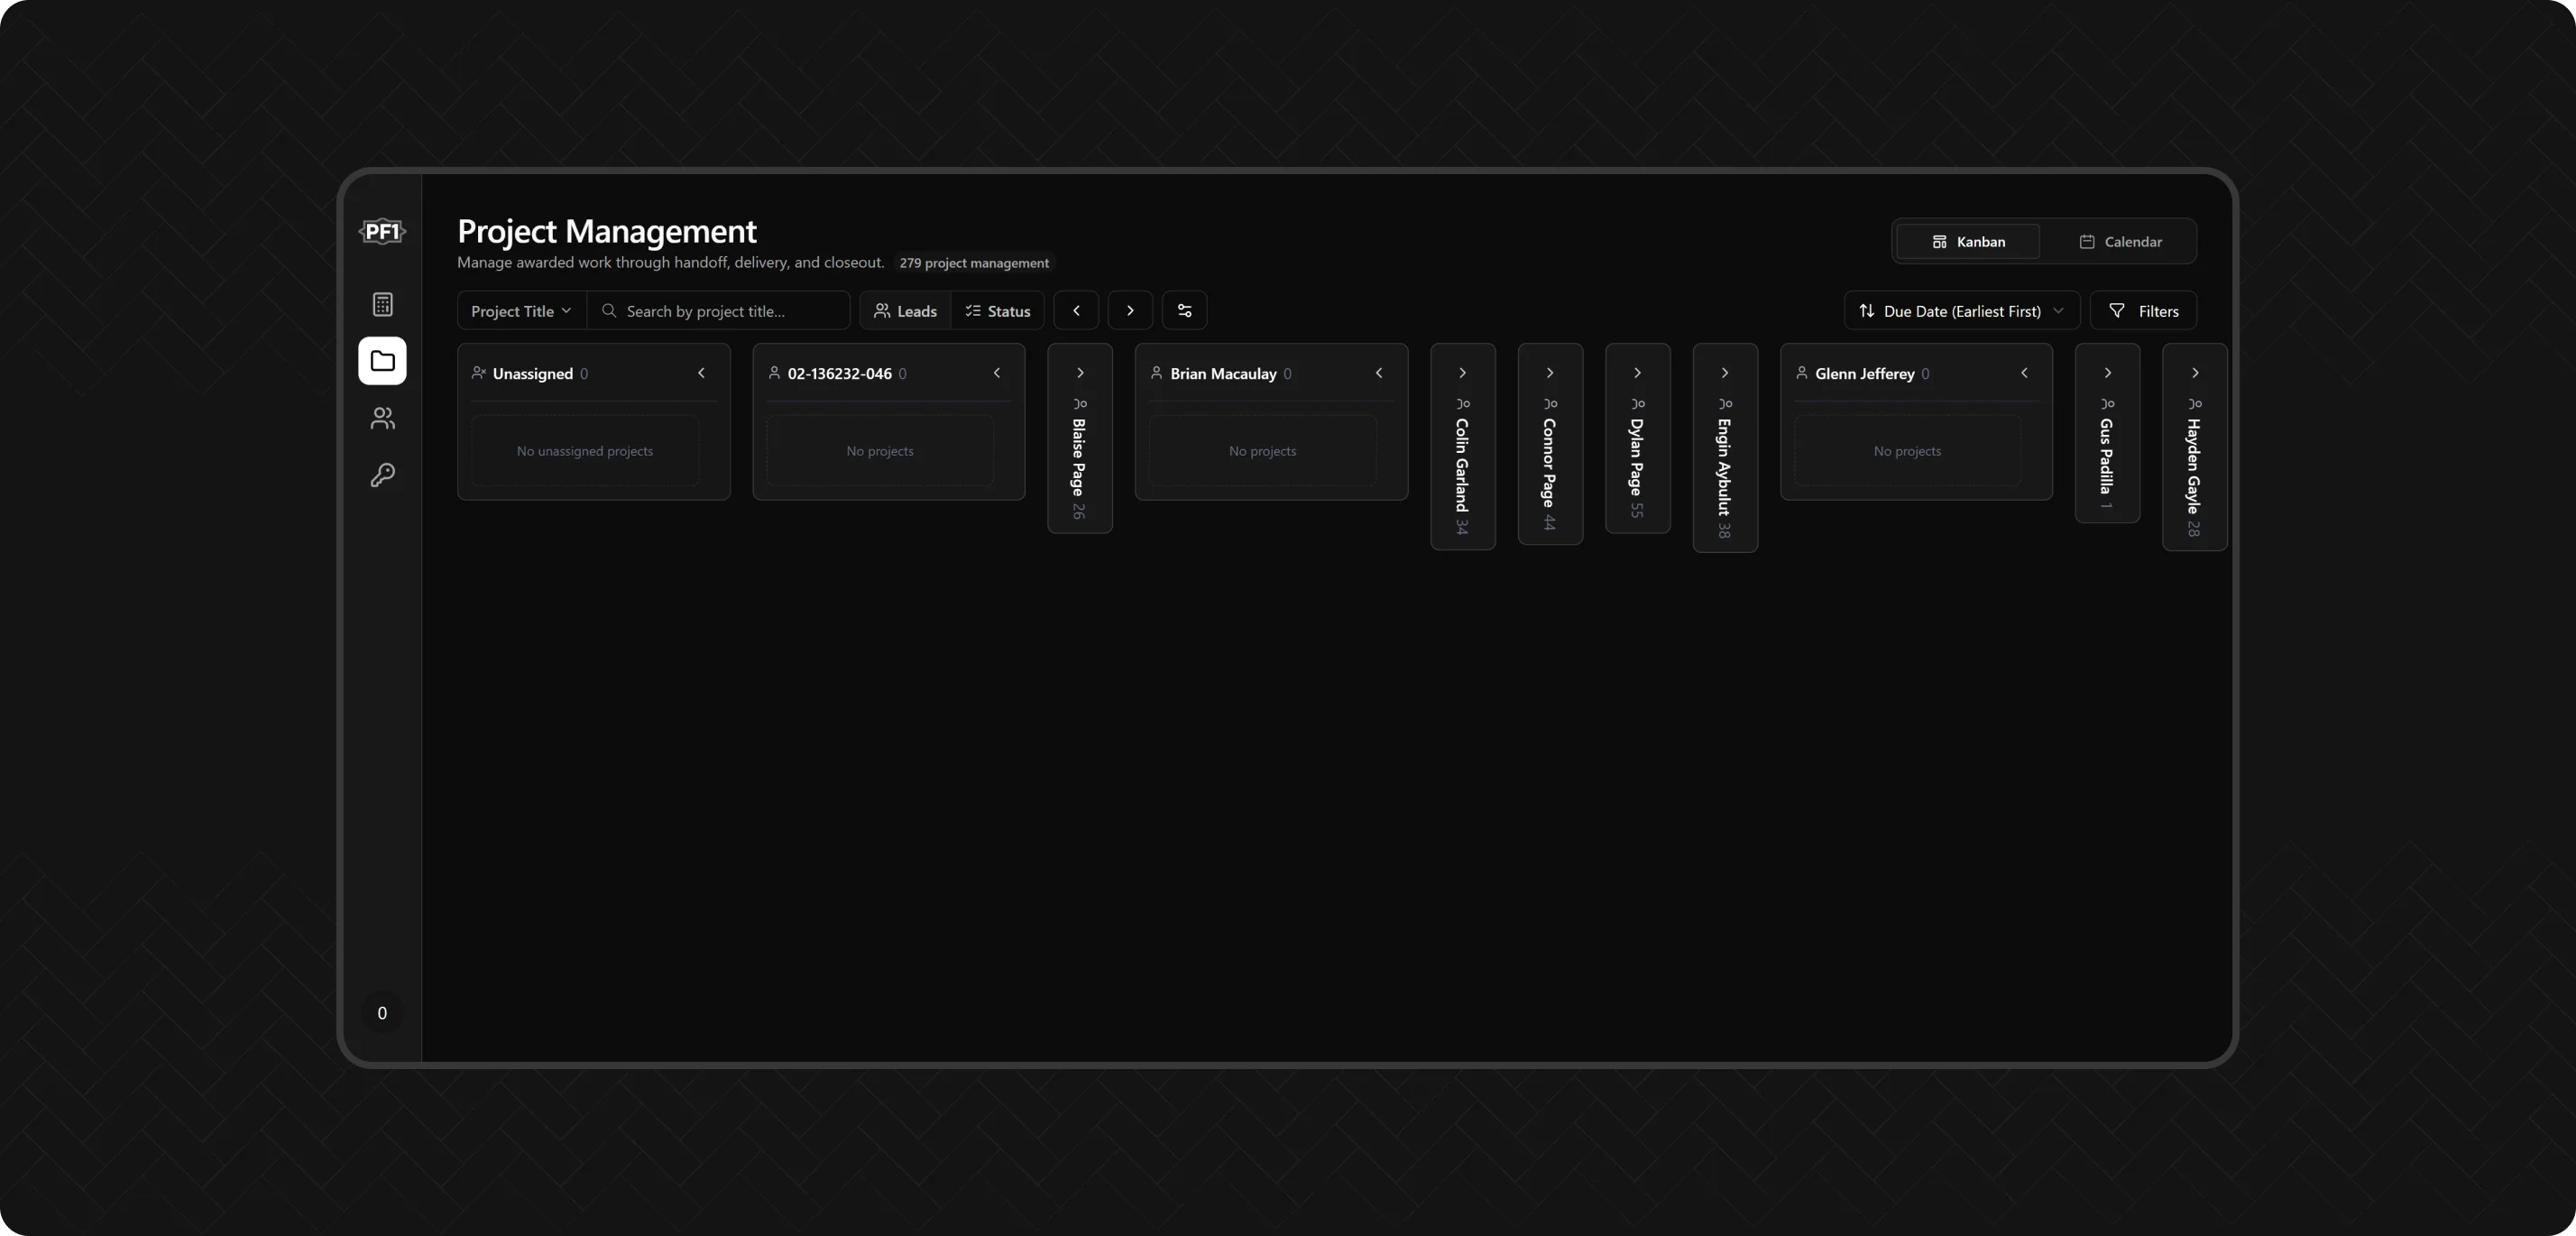Screen dimensions: 2576x1236
Task: Click the Unassigned column title
Action: pos(533,374)
